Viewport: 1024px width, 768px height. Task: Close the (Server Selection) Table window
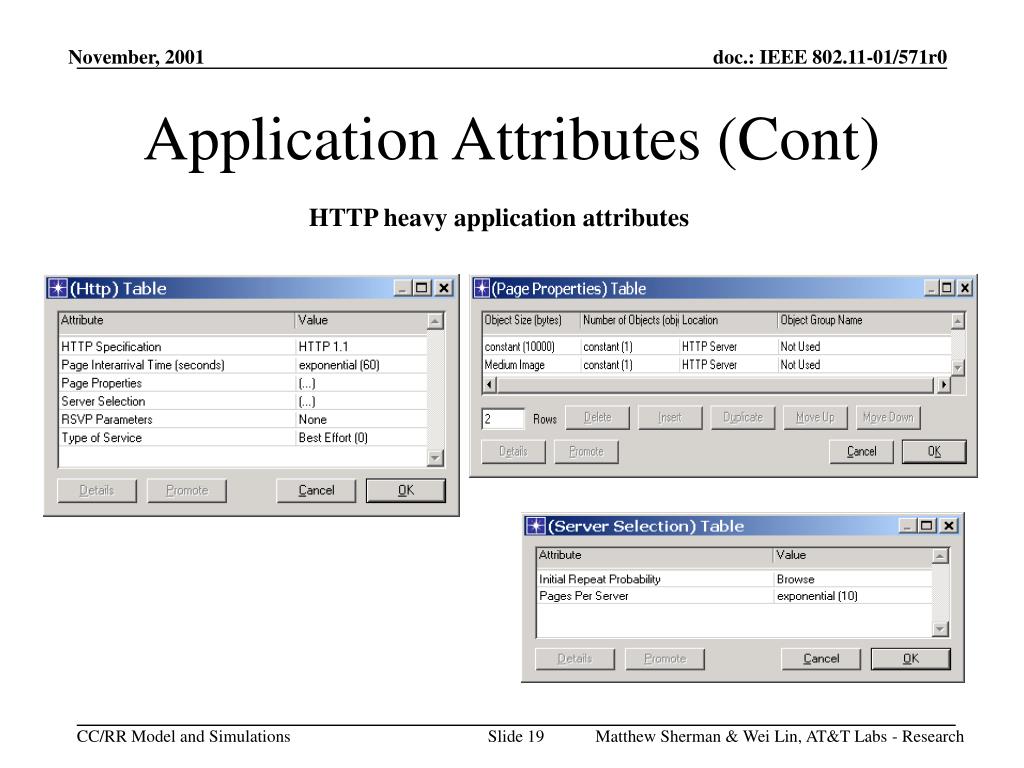tap(949, 526)
